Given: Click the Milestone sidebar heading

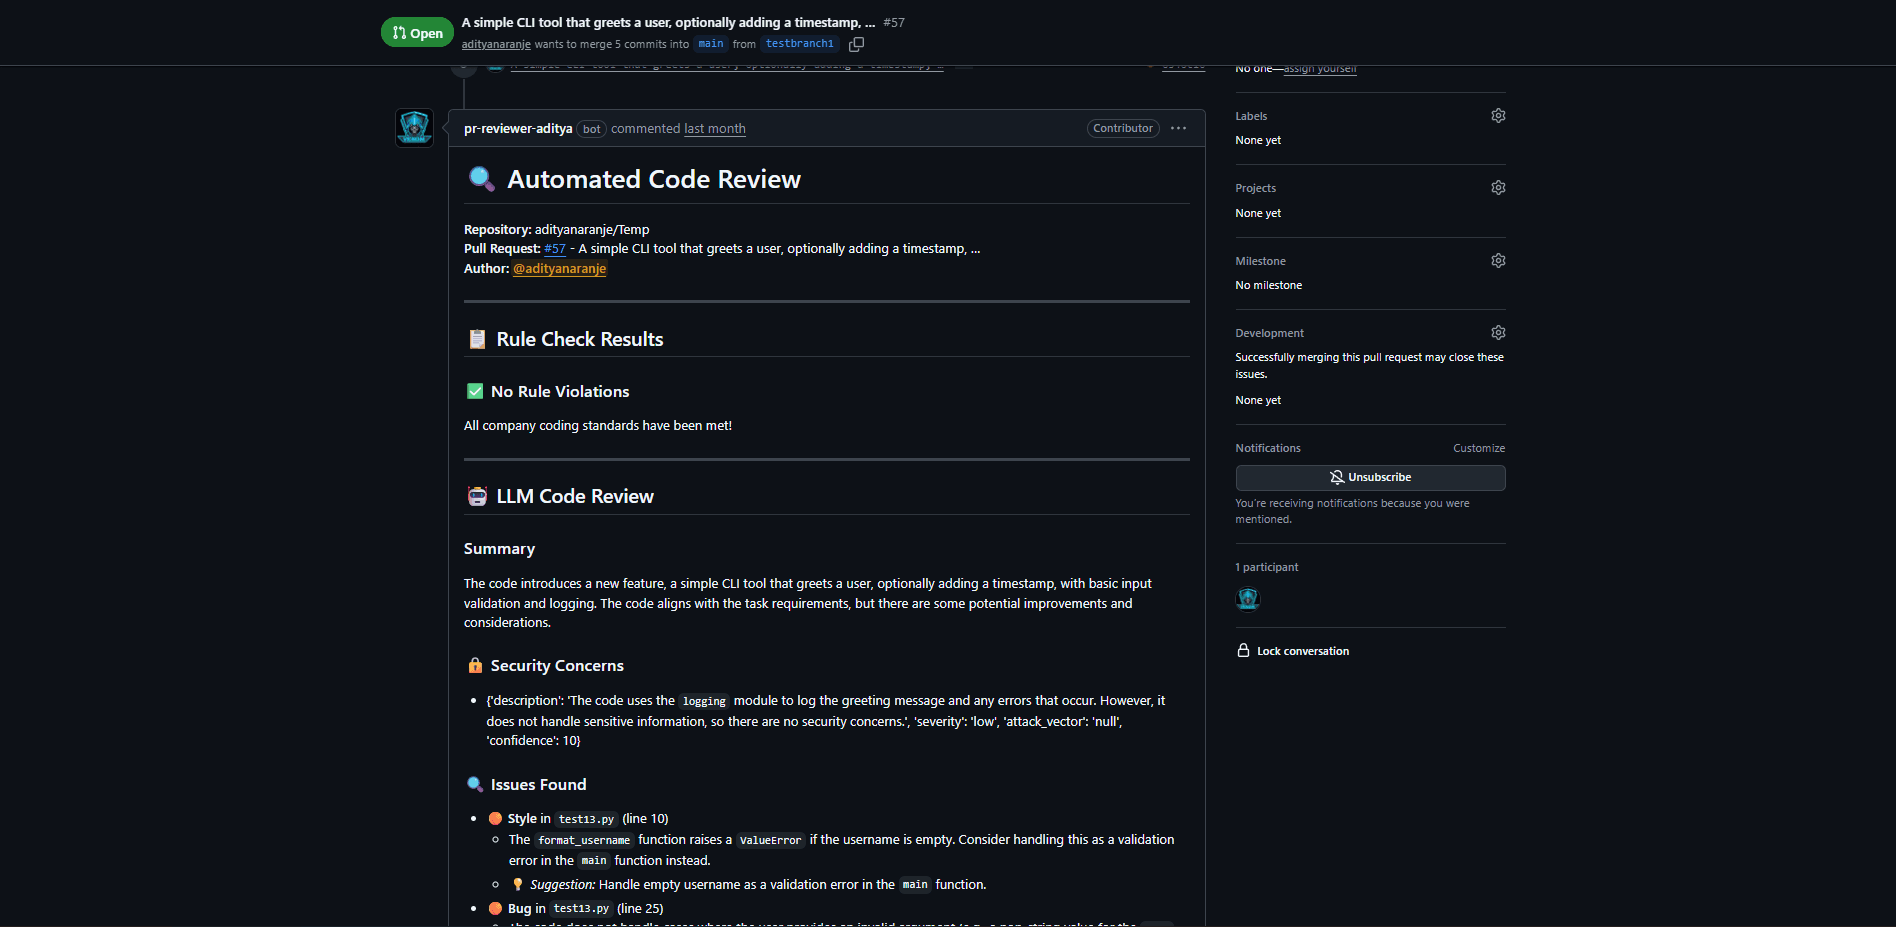Looking at the screenshot, I should tap(1260, 261).
